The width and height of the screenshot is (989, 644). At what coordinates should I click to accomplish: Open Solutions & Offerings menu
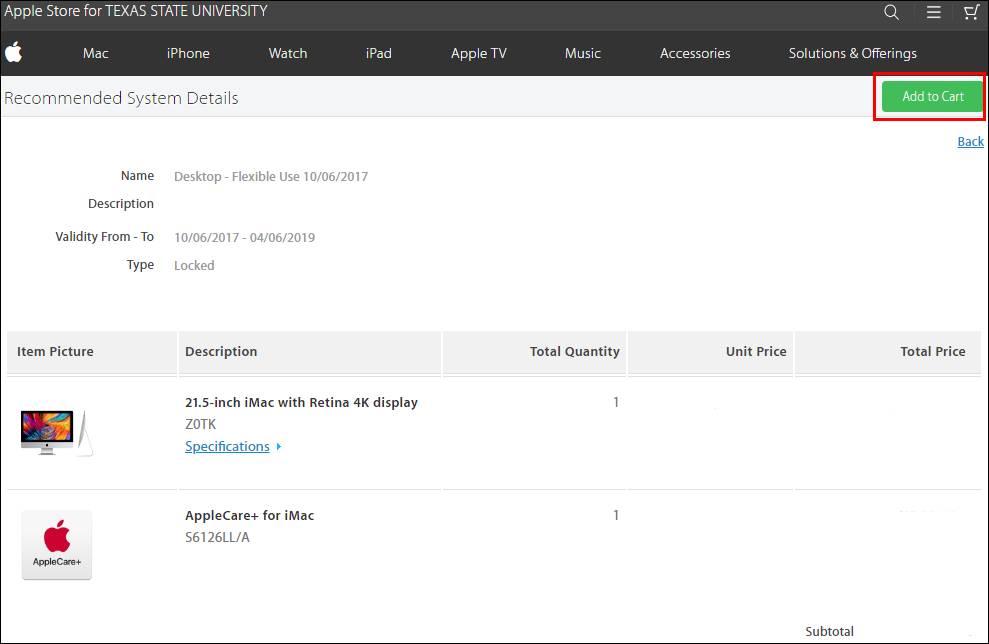[853, 54]
